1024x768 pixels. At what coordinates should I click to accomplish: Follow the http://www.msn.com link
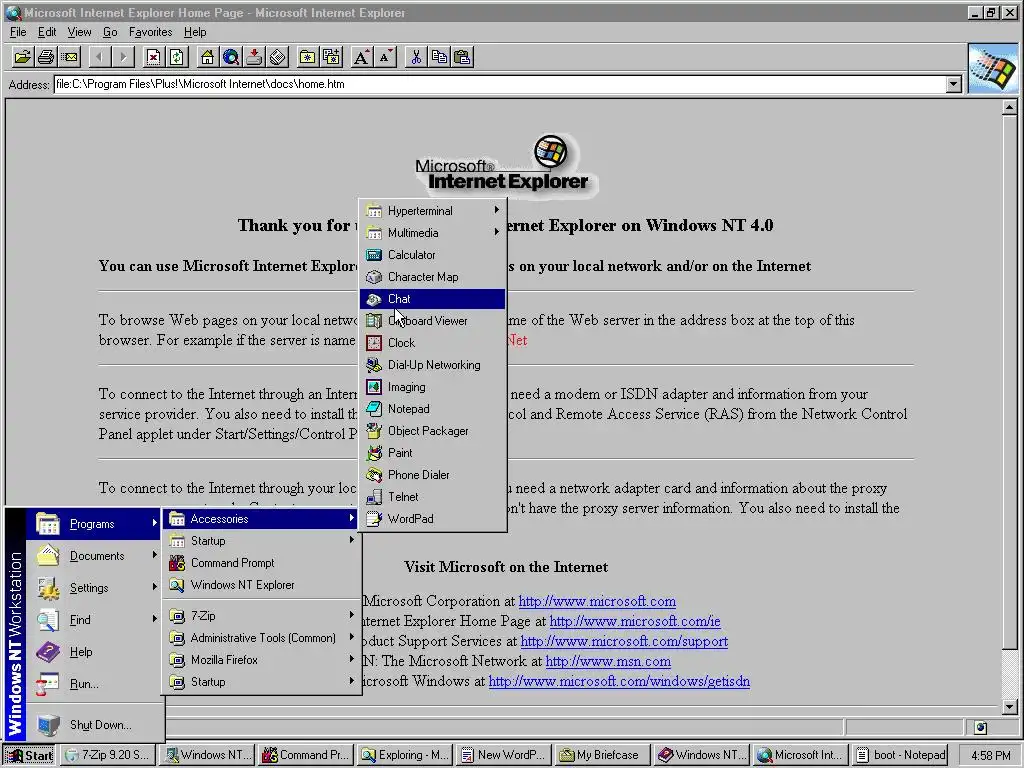[608, 662]
